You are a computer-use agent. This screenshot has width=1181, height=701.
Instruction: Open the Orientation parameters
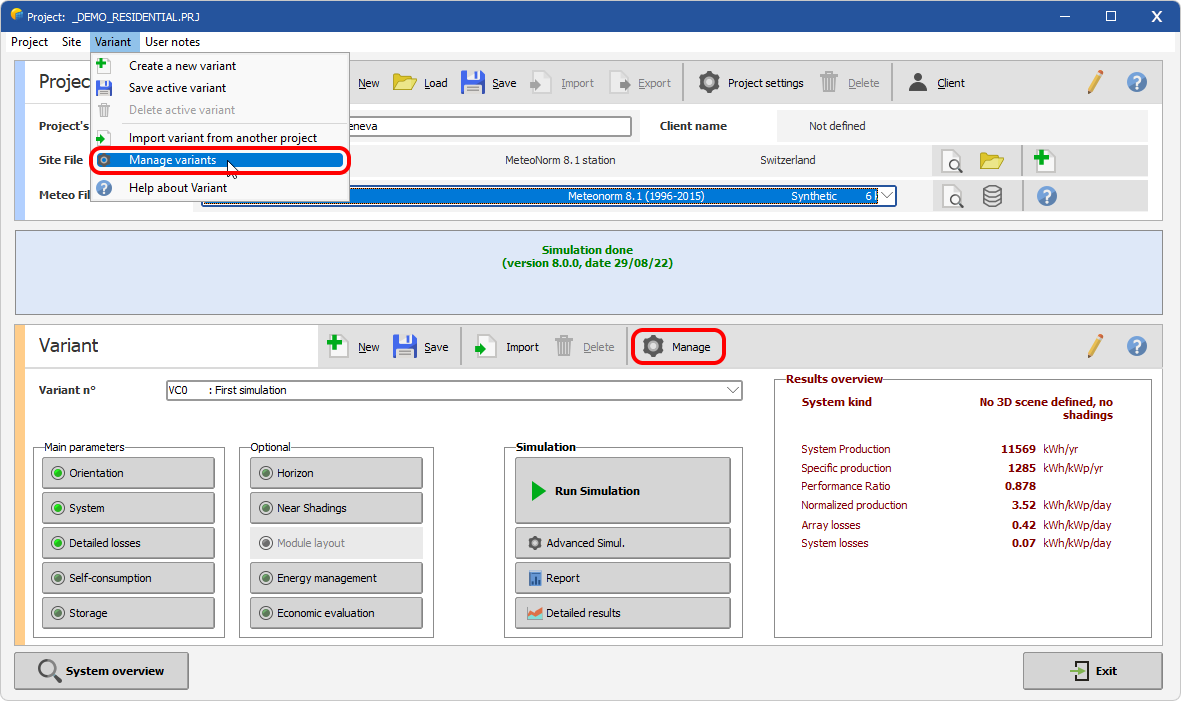128,473
